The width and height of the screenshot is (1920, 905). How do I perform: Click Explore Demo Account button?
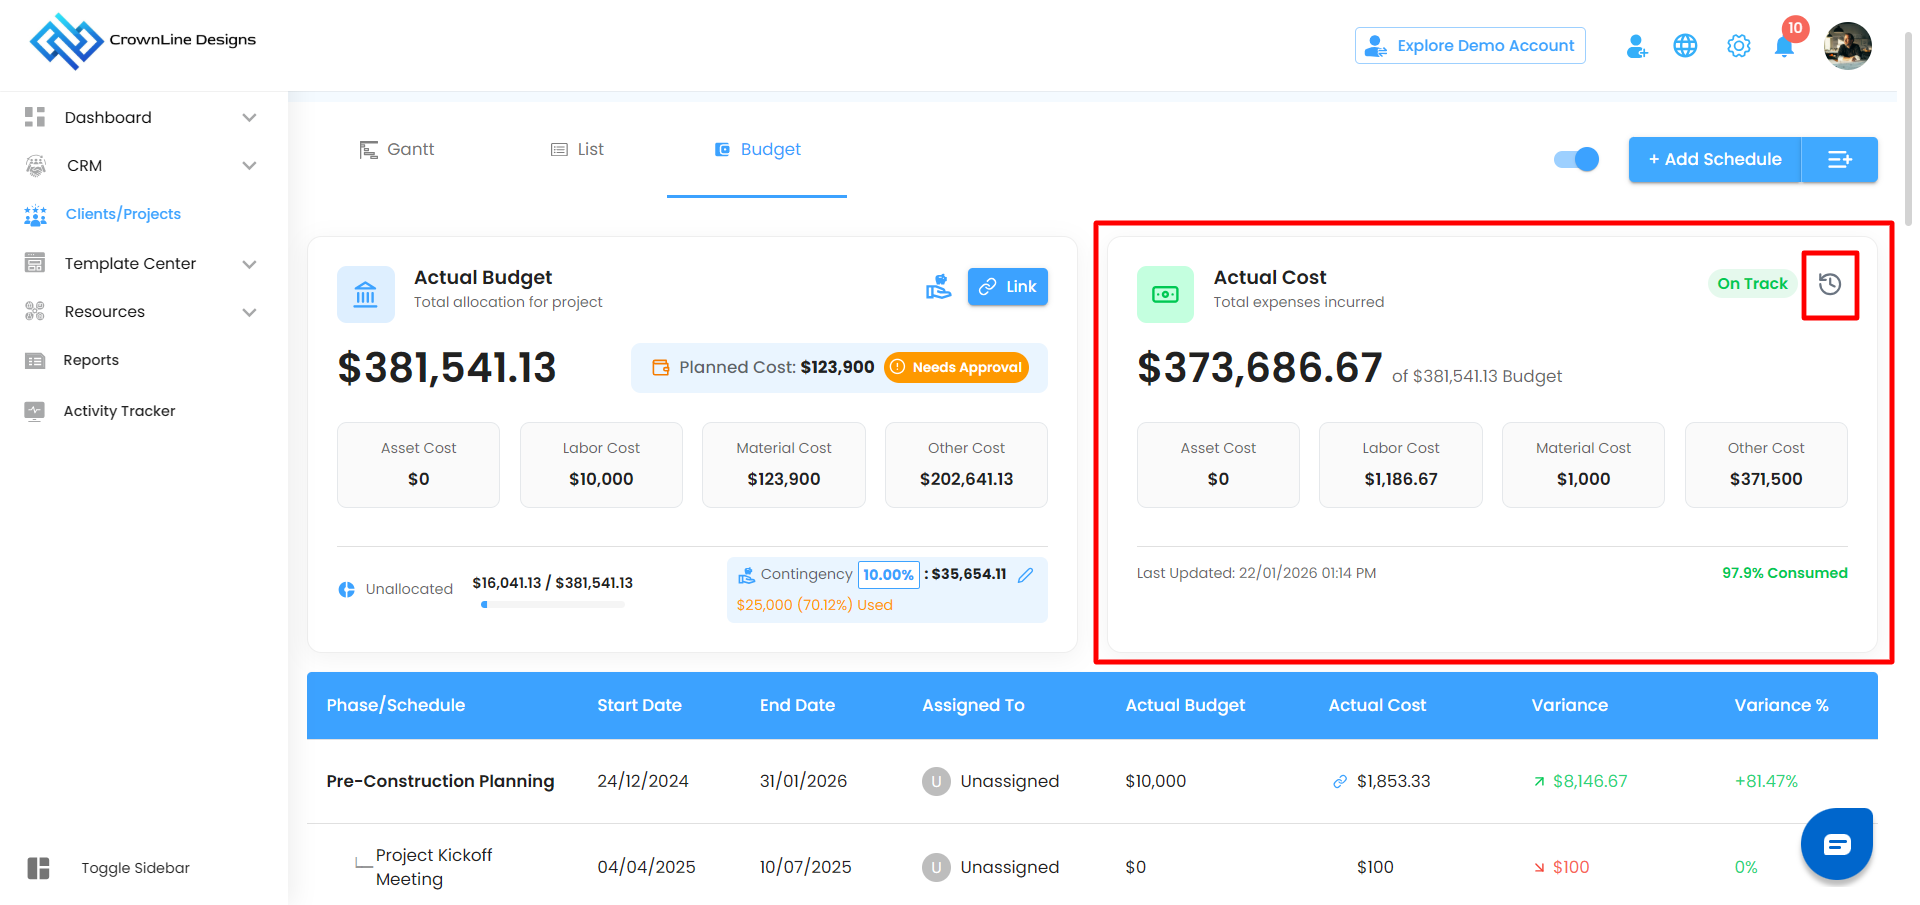[x=1469, y=46]
